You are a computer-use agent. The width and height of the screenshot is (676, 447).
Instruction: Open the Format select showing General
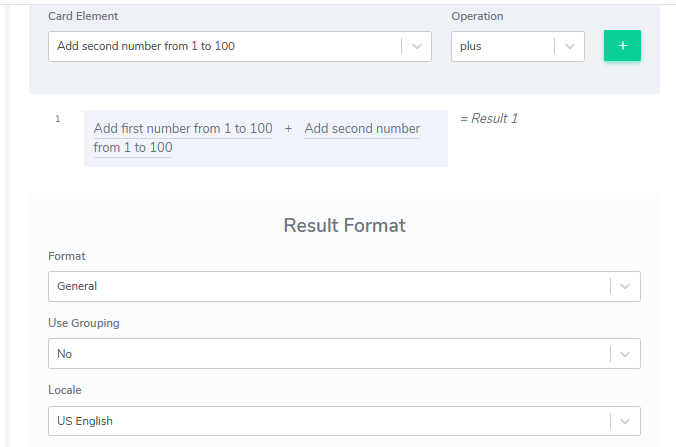328,286
